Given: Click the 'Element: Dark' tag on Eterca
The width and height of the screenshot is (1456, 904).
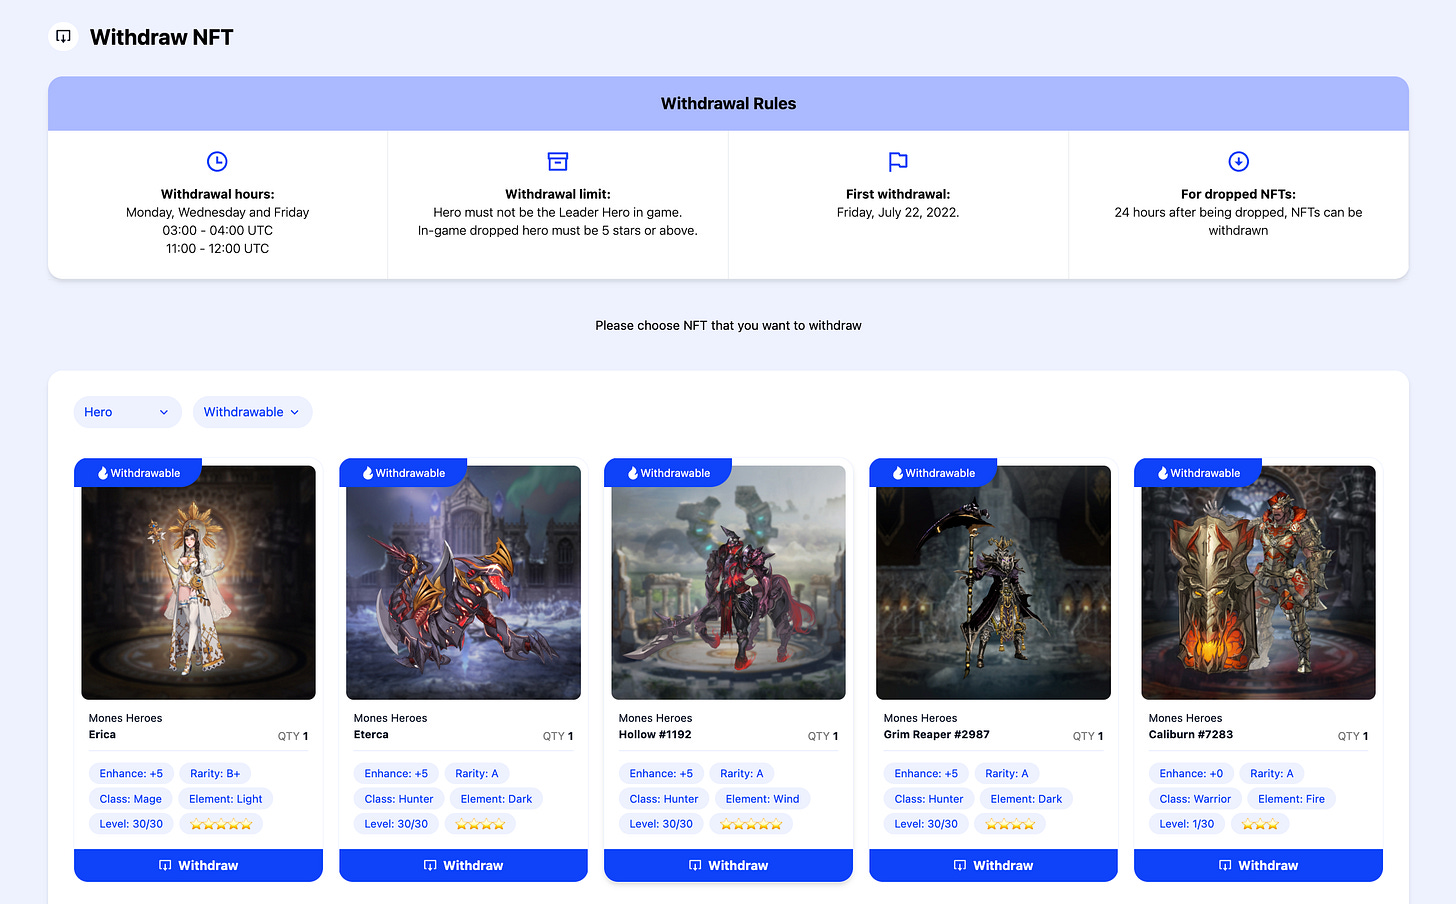Looking at the screenshot, I should click(x=496, y=799).
